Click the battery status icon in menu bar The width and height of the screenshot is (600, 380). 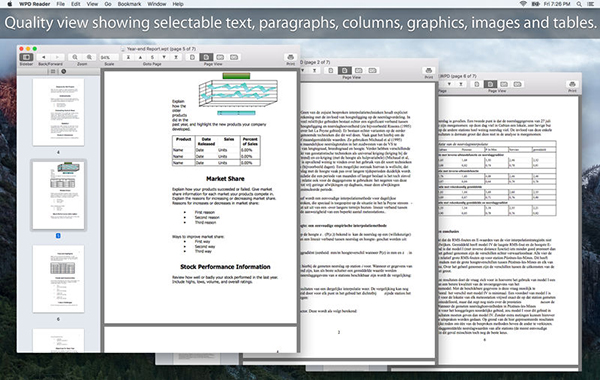click(535, 4)
